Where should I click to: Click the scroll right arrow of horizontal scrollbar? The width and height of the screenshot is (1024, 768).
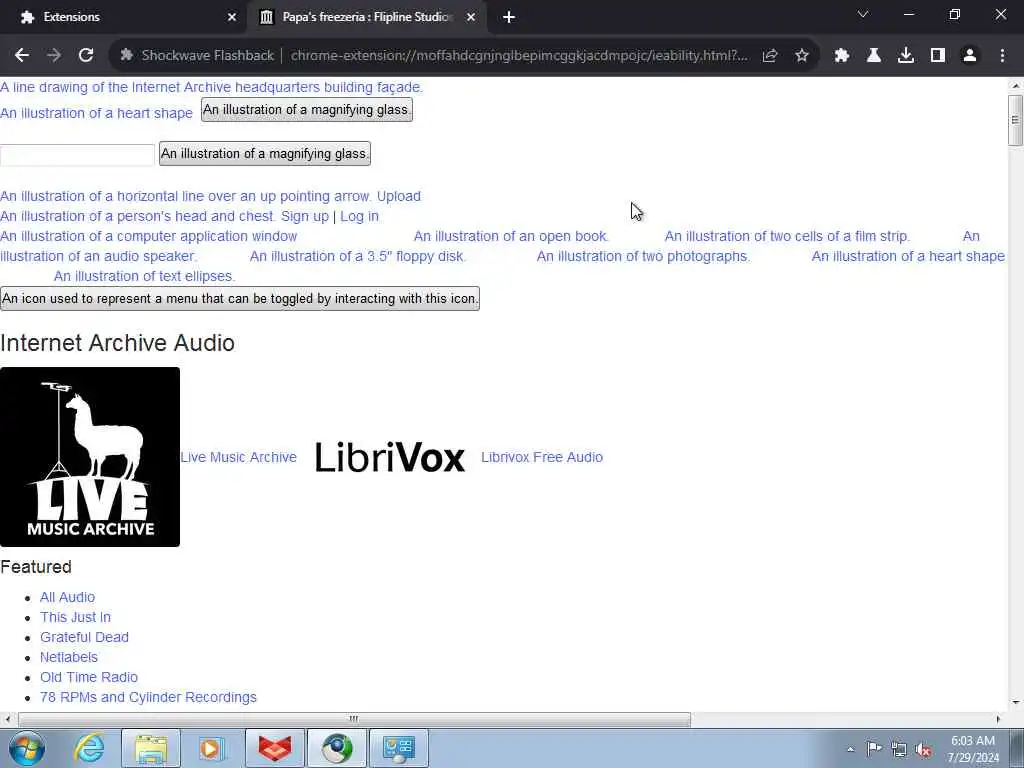tap(998, 719)
